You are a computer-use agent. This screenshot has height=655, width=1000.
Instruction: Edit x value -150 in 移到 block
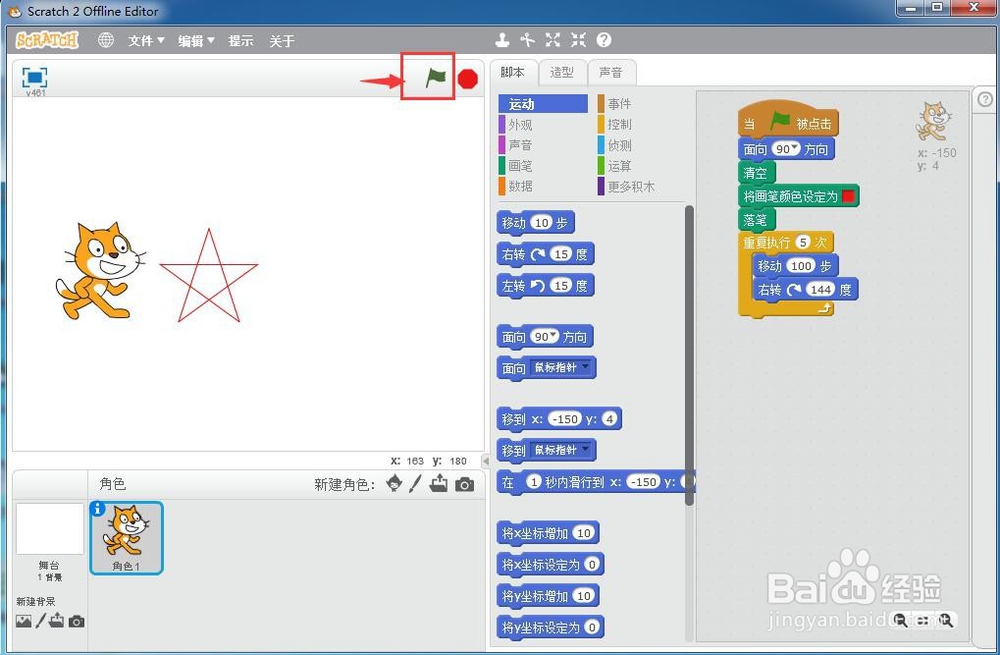click(565, 419)
